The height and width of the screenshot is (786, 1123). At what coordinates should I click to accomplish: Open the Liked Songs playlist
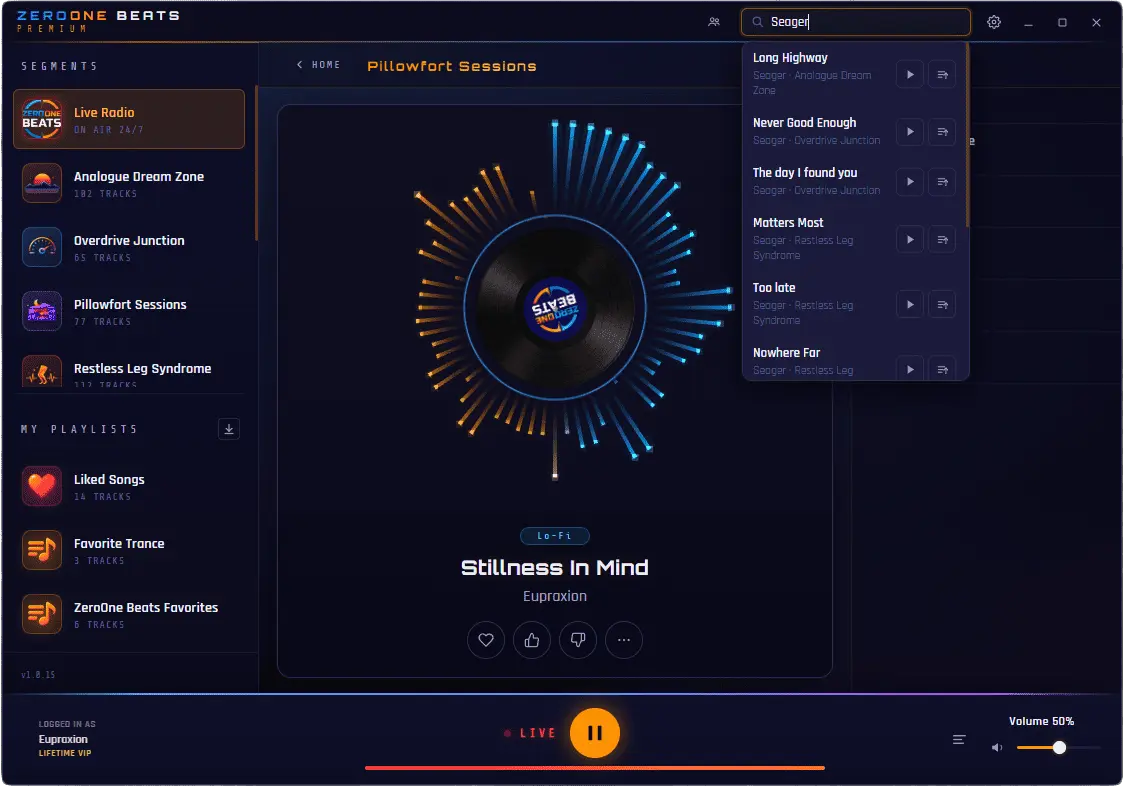click(x=129, y=486)
